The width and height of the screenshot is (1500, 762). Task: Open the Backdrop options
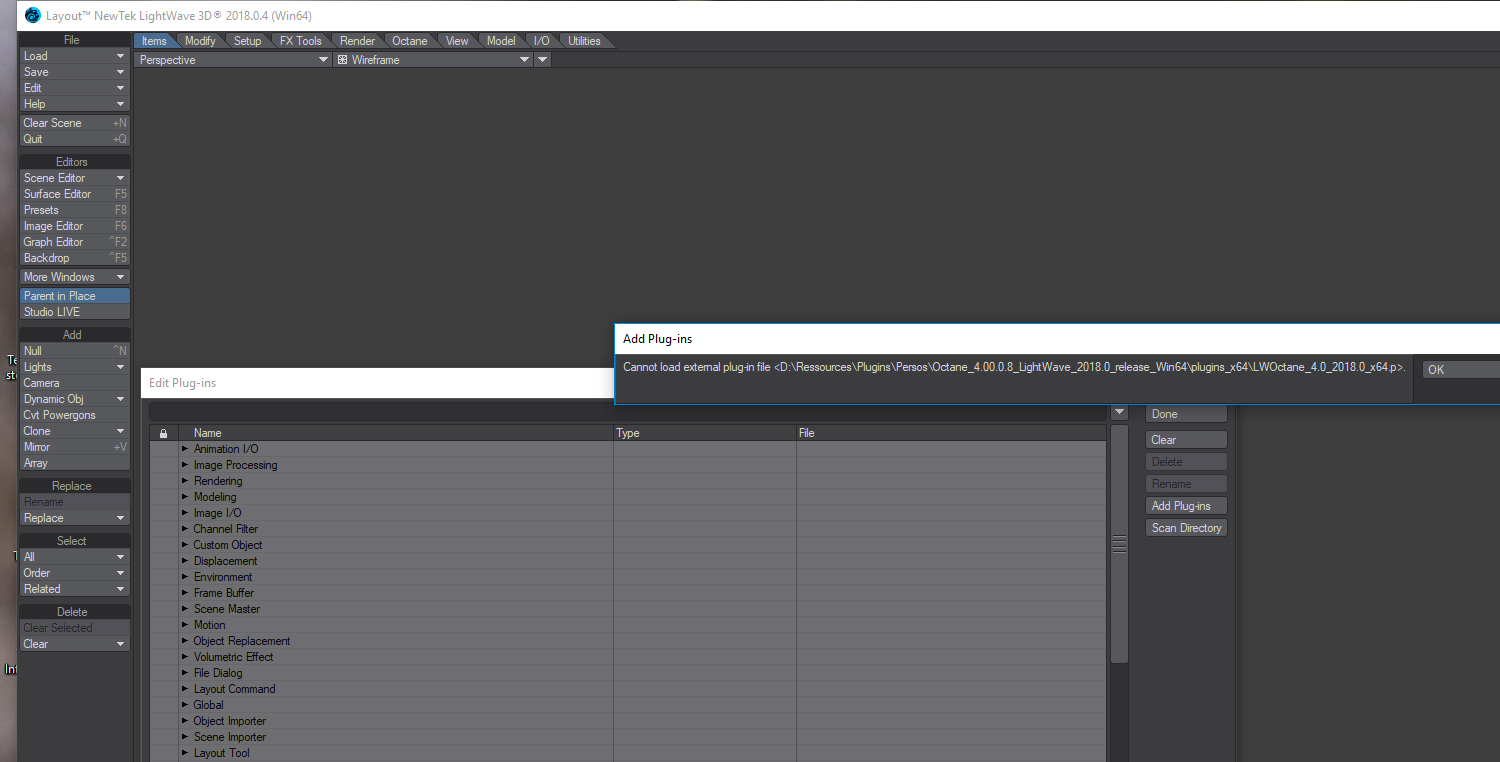click(75, 258)
